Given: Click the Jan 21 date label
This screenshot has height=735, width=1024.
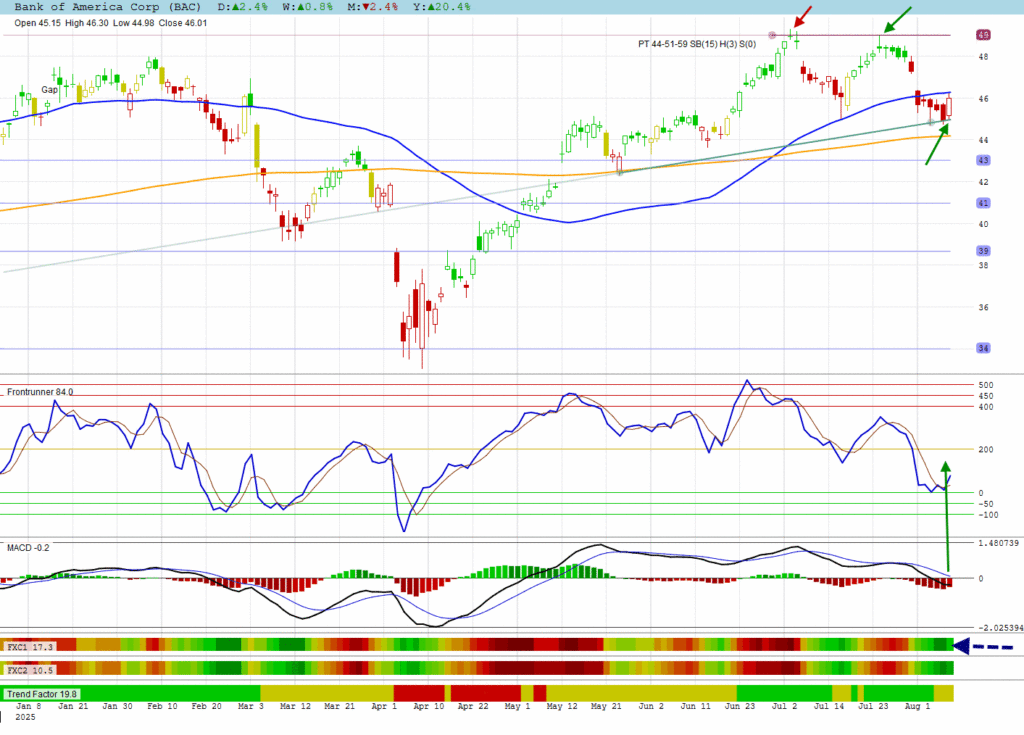Looking at the screenshot, I should point(73,706).
